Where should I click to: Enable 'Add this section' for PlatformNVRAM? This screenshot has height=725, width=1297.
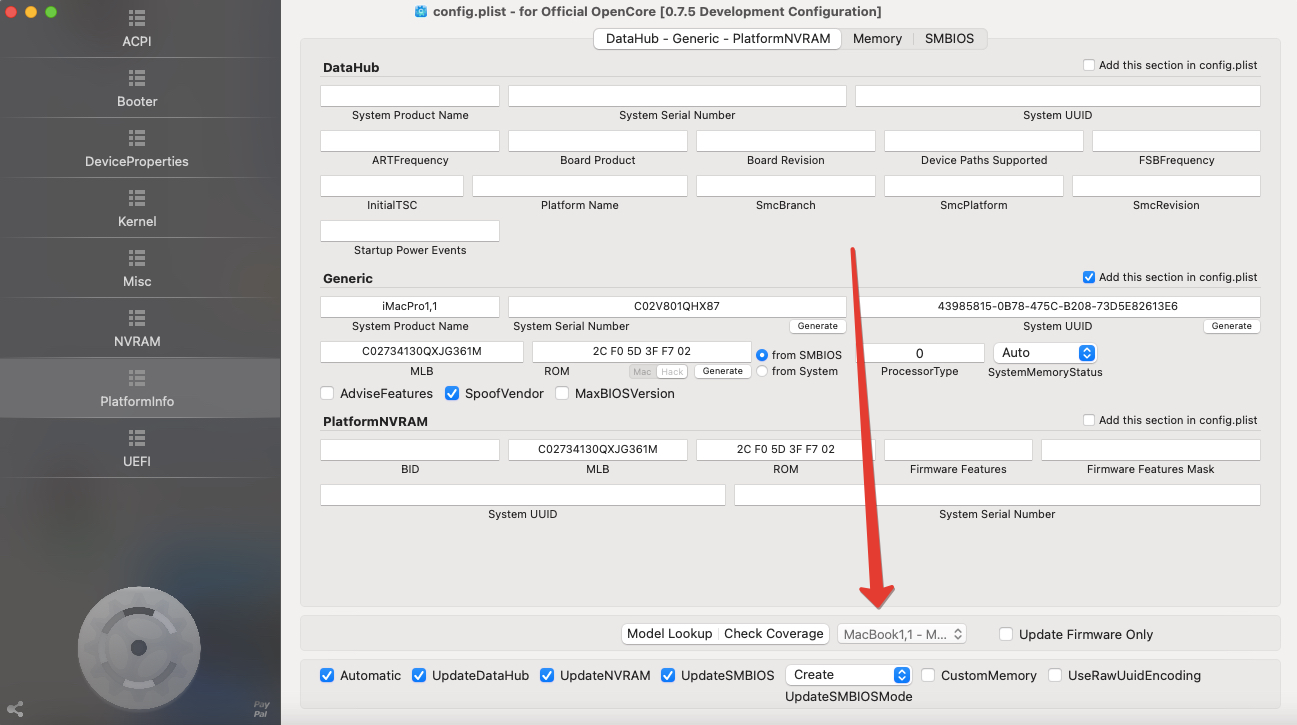click(1089, 420)
